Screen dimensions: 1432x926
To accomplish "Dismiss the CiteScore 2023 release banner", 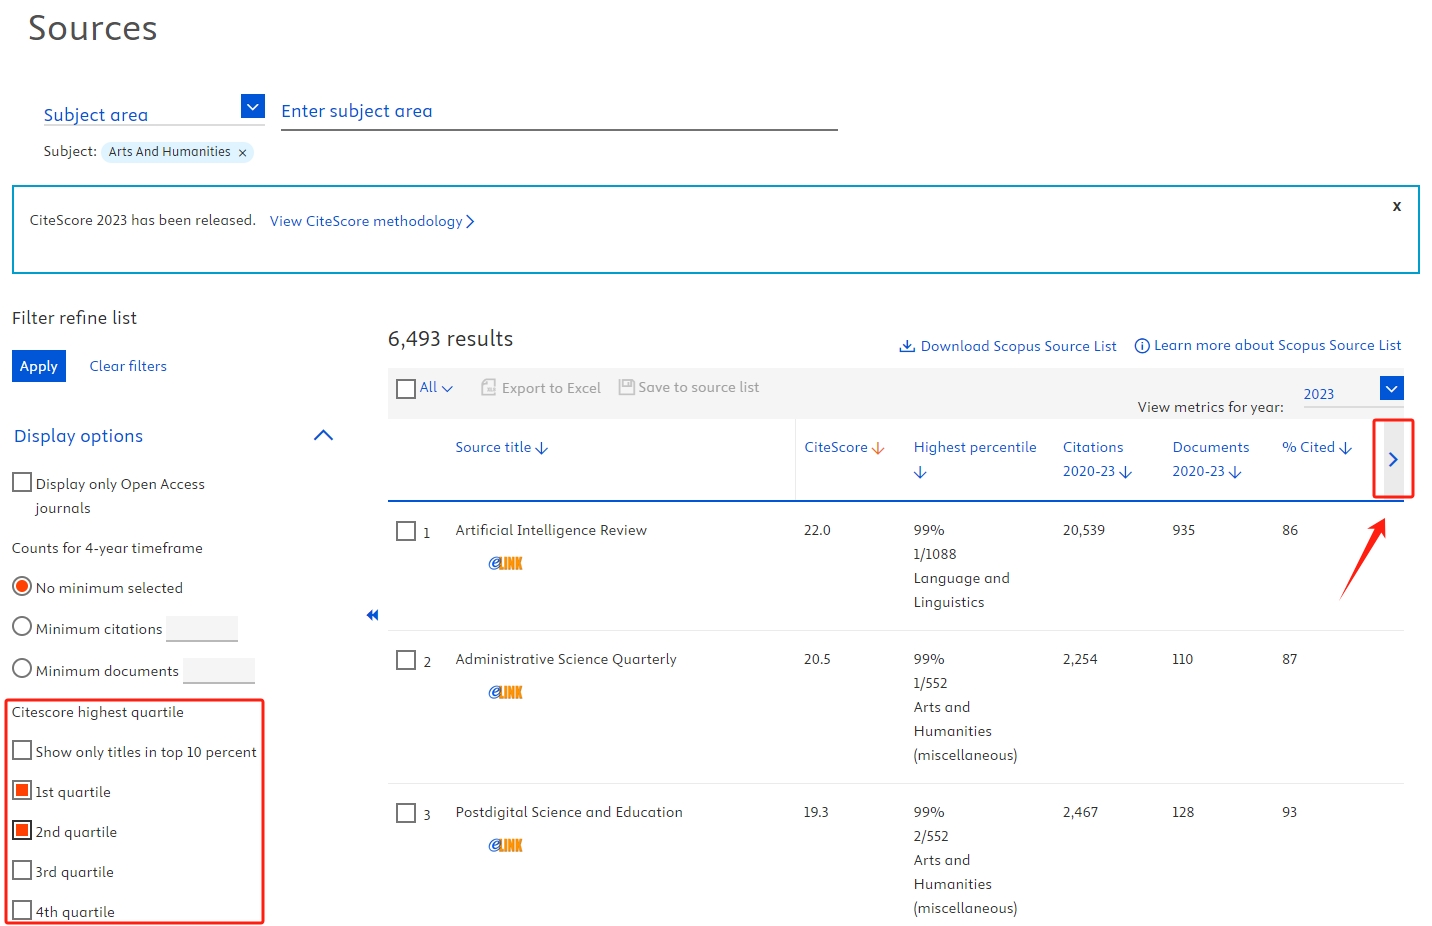I will [1396, 206].
